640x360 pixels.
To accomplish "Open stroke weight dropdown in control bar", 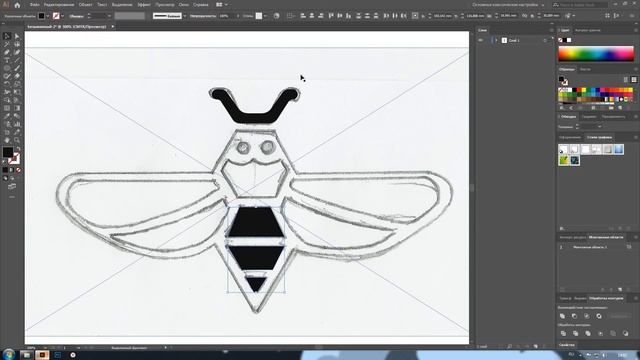I will [109, 16].
